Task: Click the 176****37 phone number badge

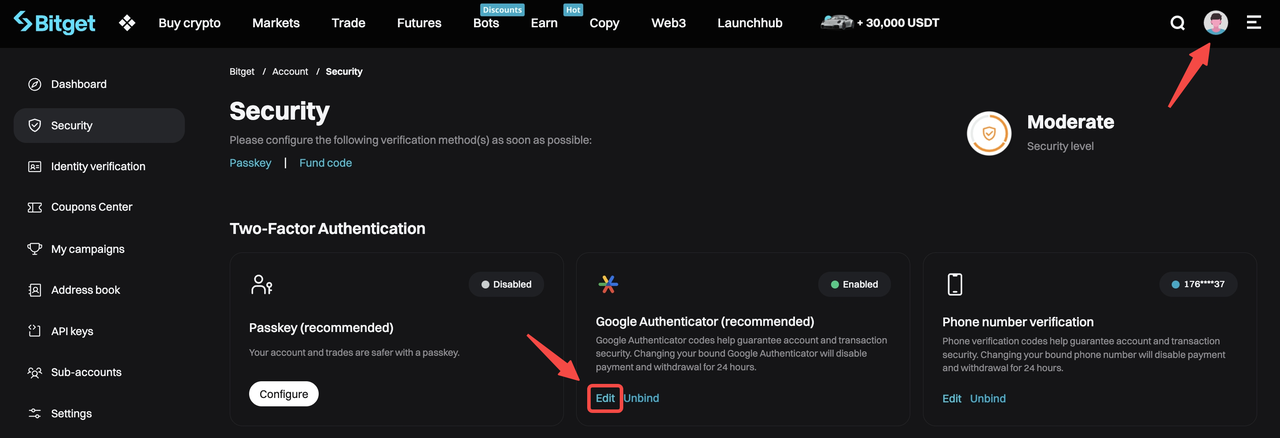Action: coord(1199,284)
